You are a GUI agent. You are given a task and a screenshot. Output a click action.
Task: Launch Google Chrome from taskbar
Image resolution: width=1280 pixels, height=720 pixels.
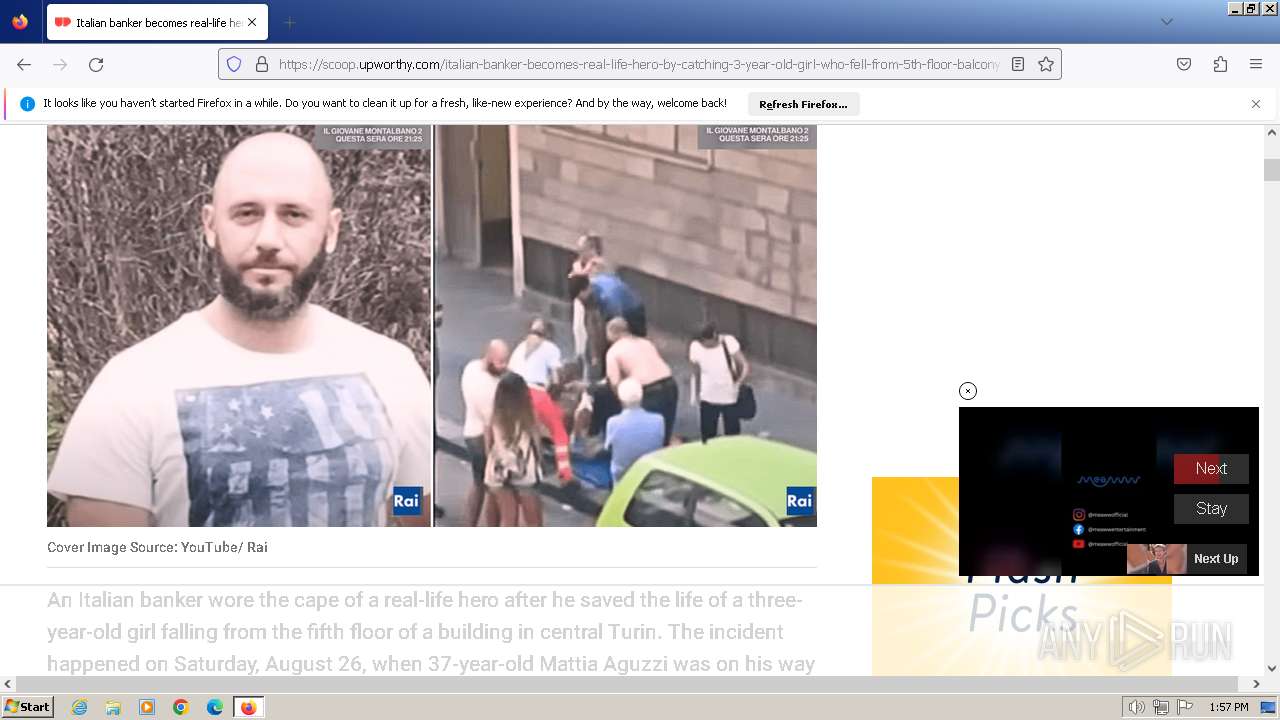pos(181,707)
